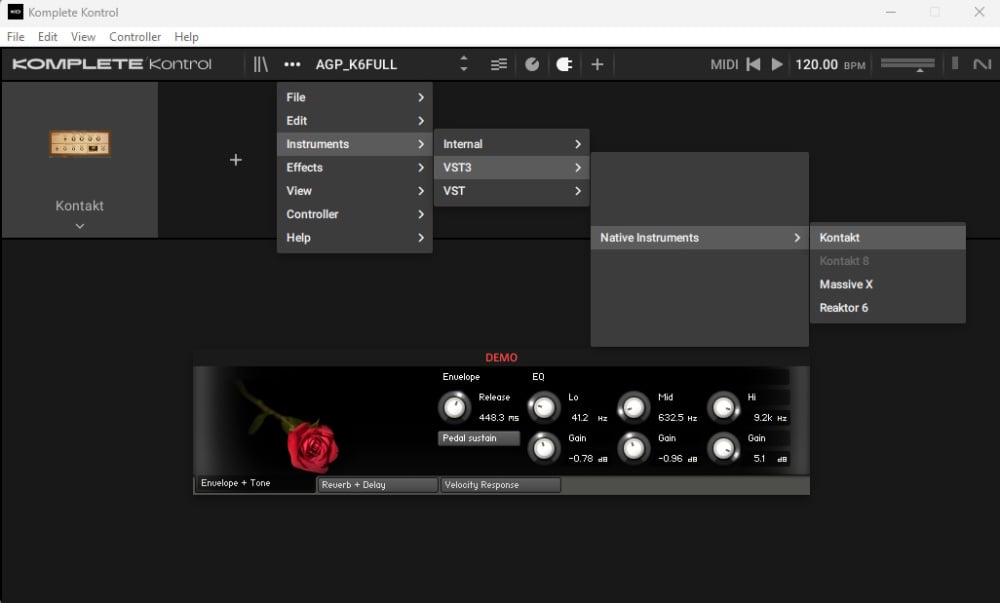
Task: Open Help in the menu bar
Action: pyautogui.click(x=186, y=37)
